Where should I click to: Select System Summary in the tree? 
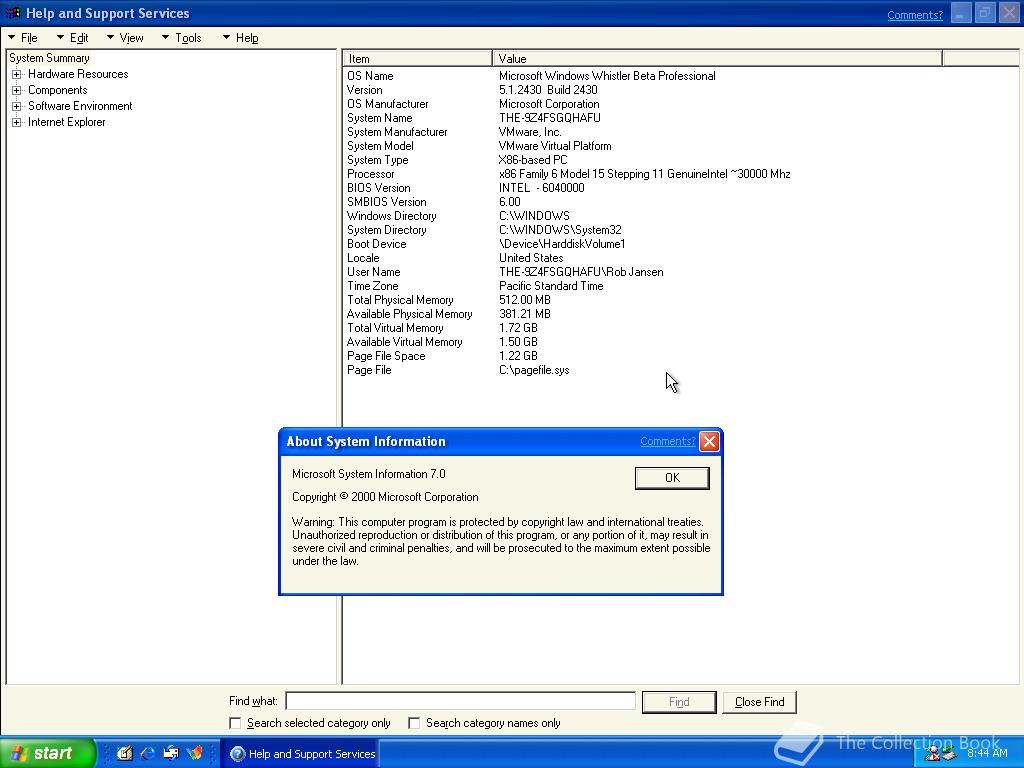pos(49,58)
